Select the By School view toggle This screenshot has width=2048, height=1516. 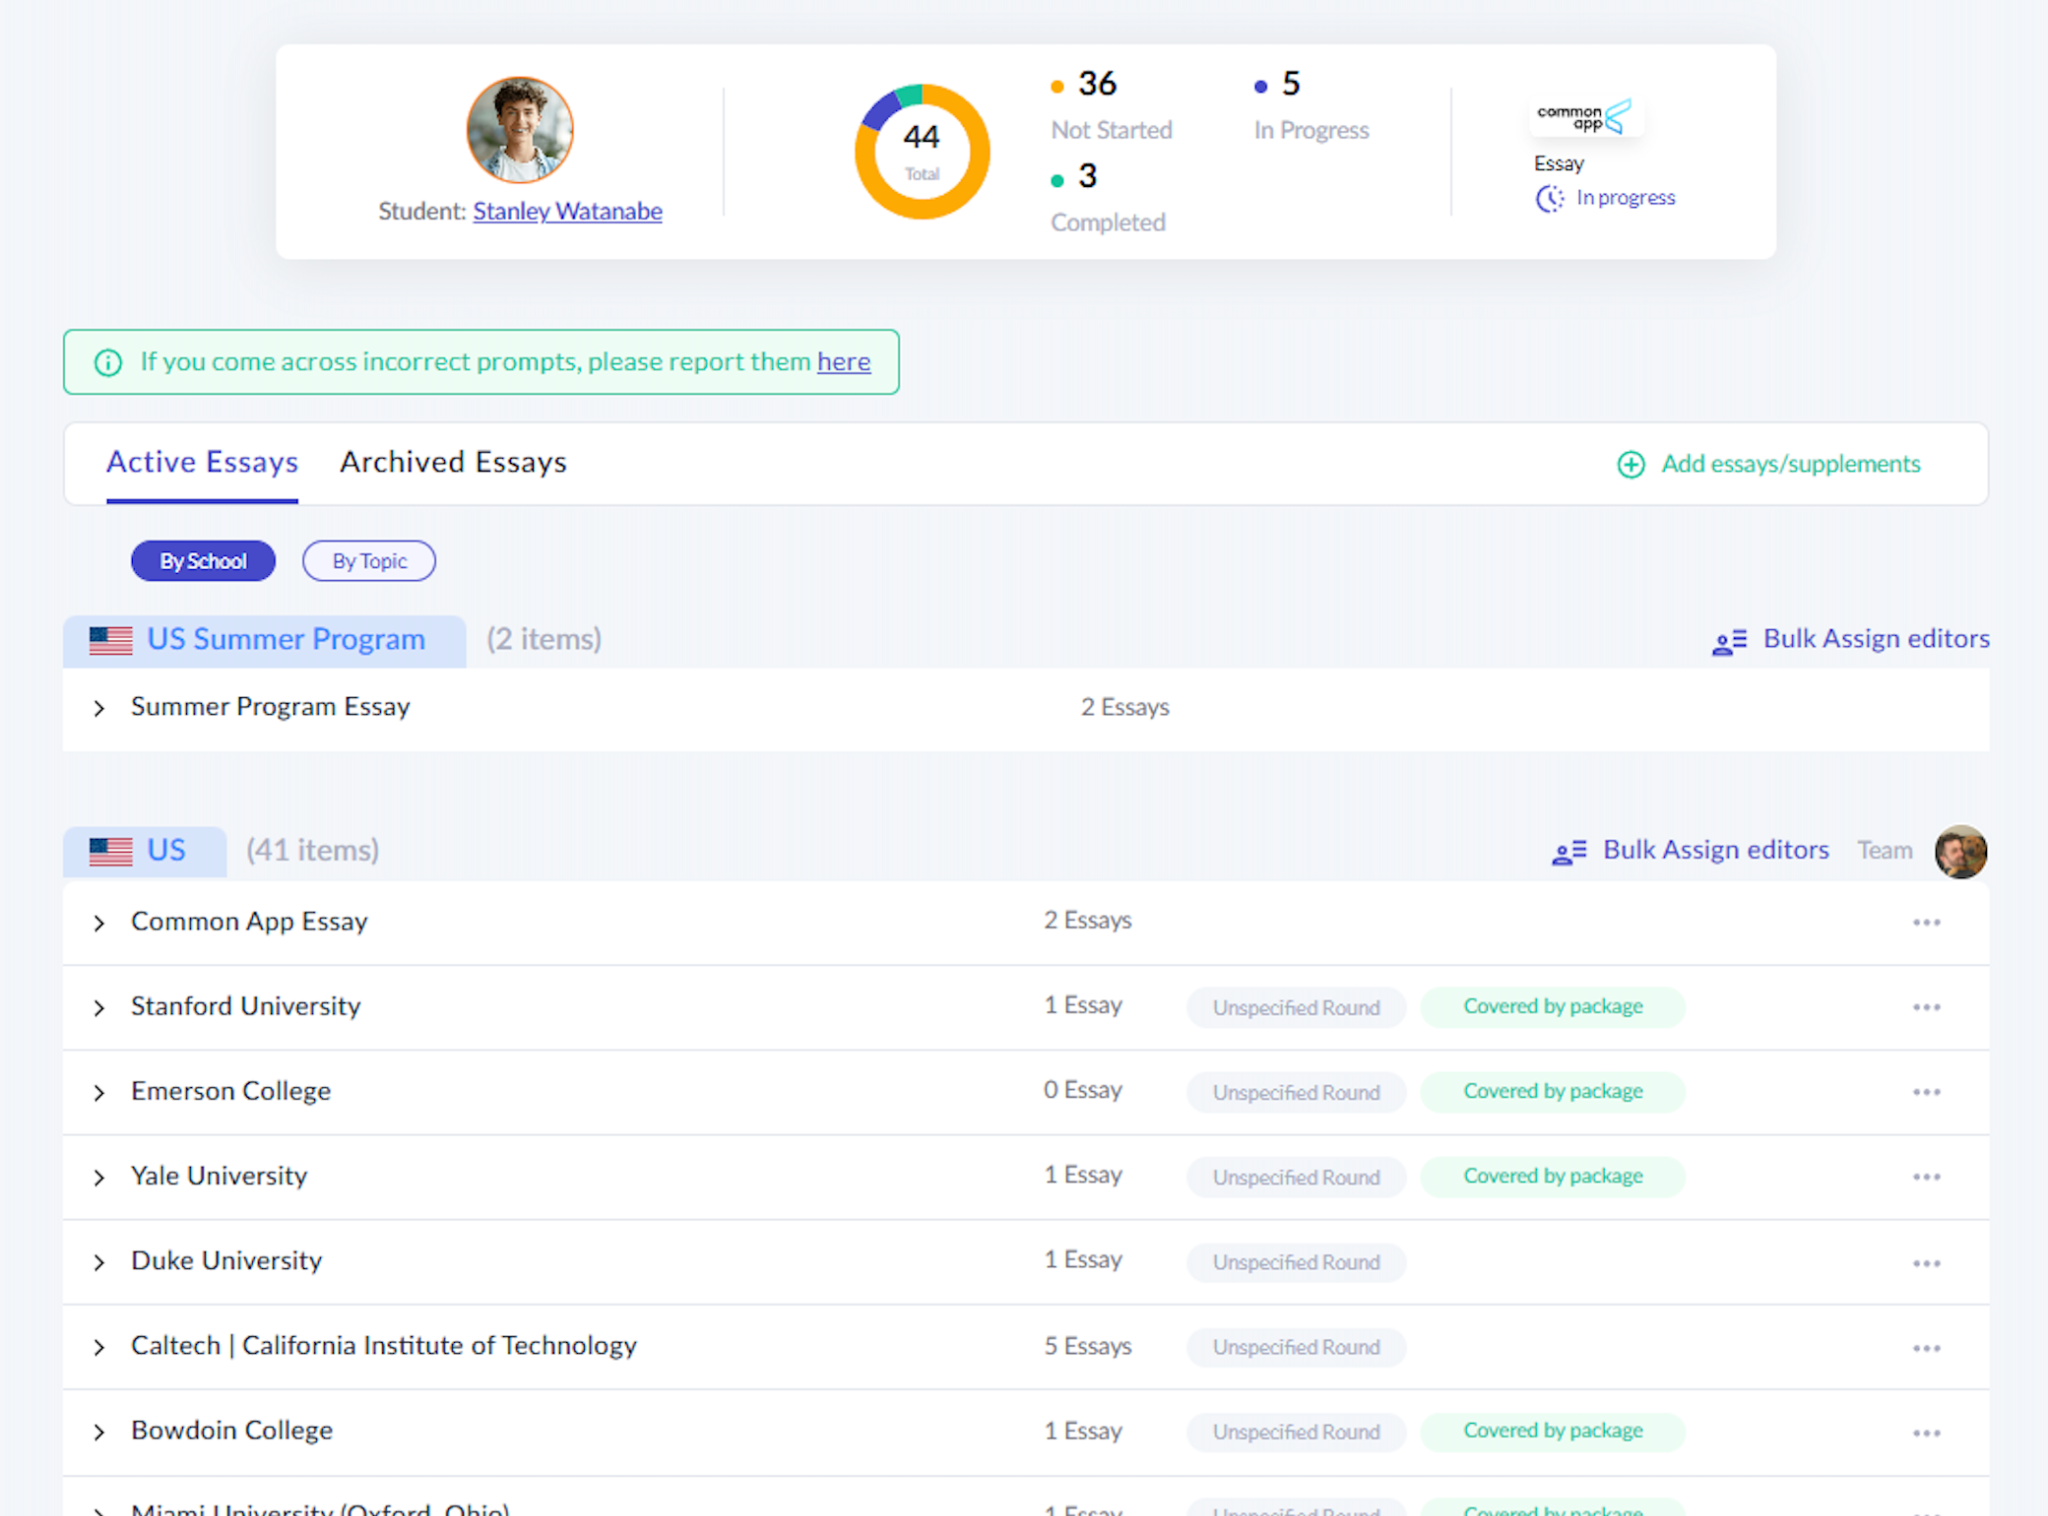[203, 561]
